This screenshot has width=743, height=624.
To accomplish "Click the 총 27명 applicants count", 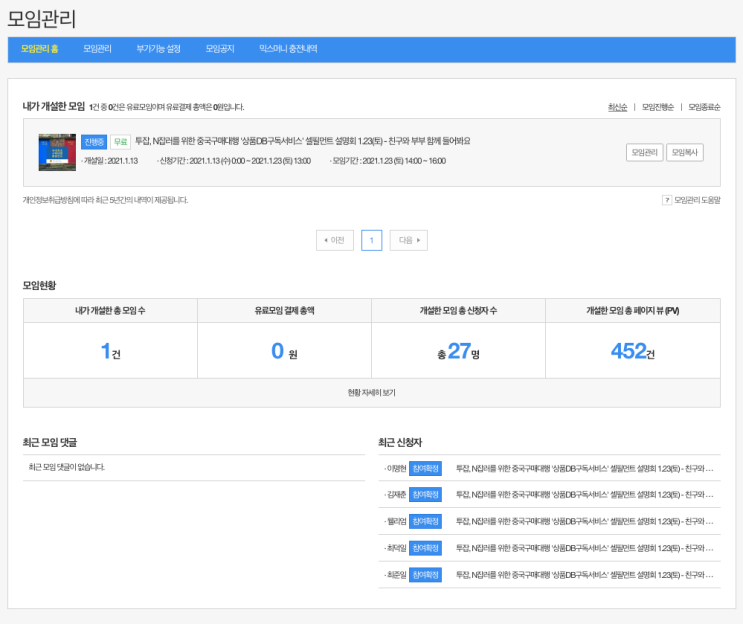I will pyautogui.click(x=458, y=351).
